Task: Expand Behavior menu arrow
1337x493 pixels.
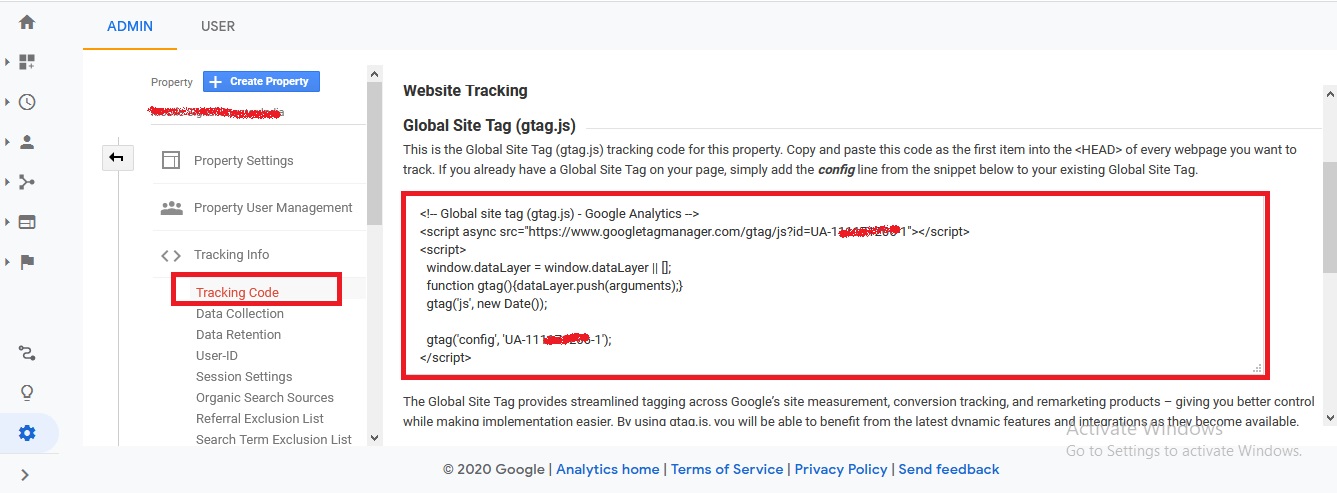Action: [8, 222]
